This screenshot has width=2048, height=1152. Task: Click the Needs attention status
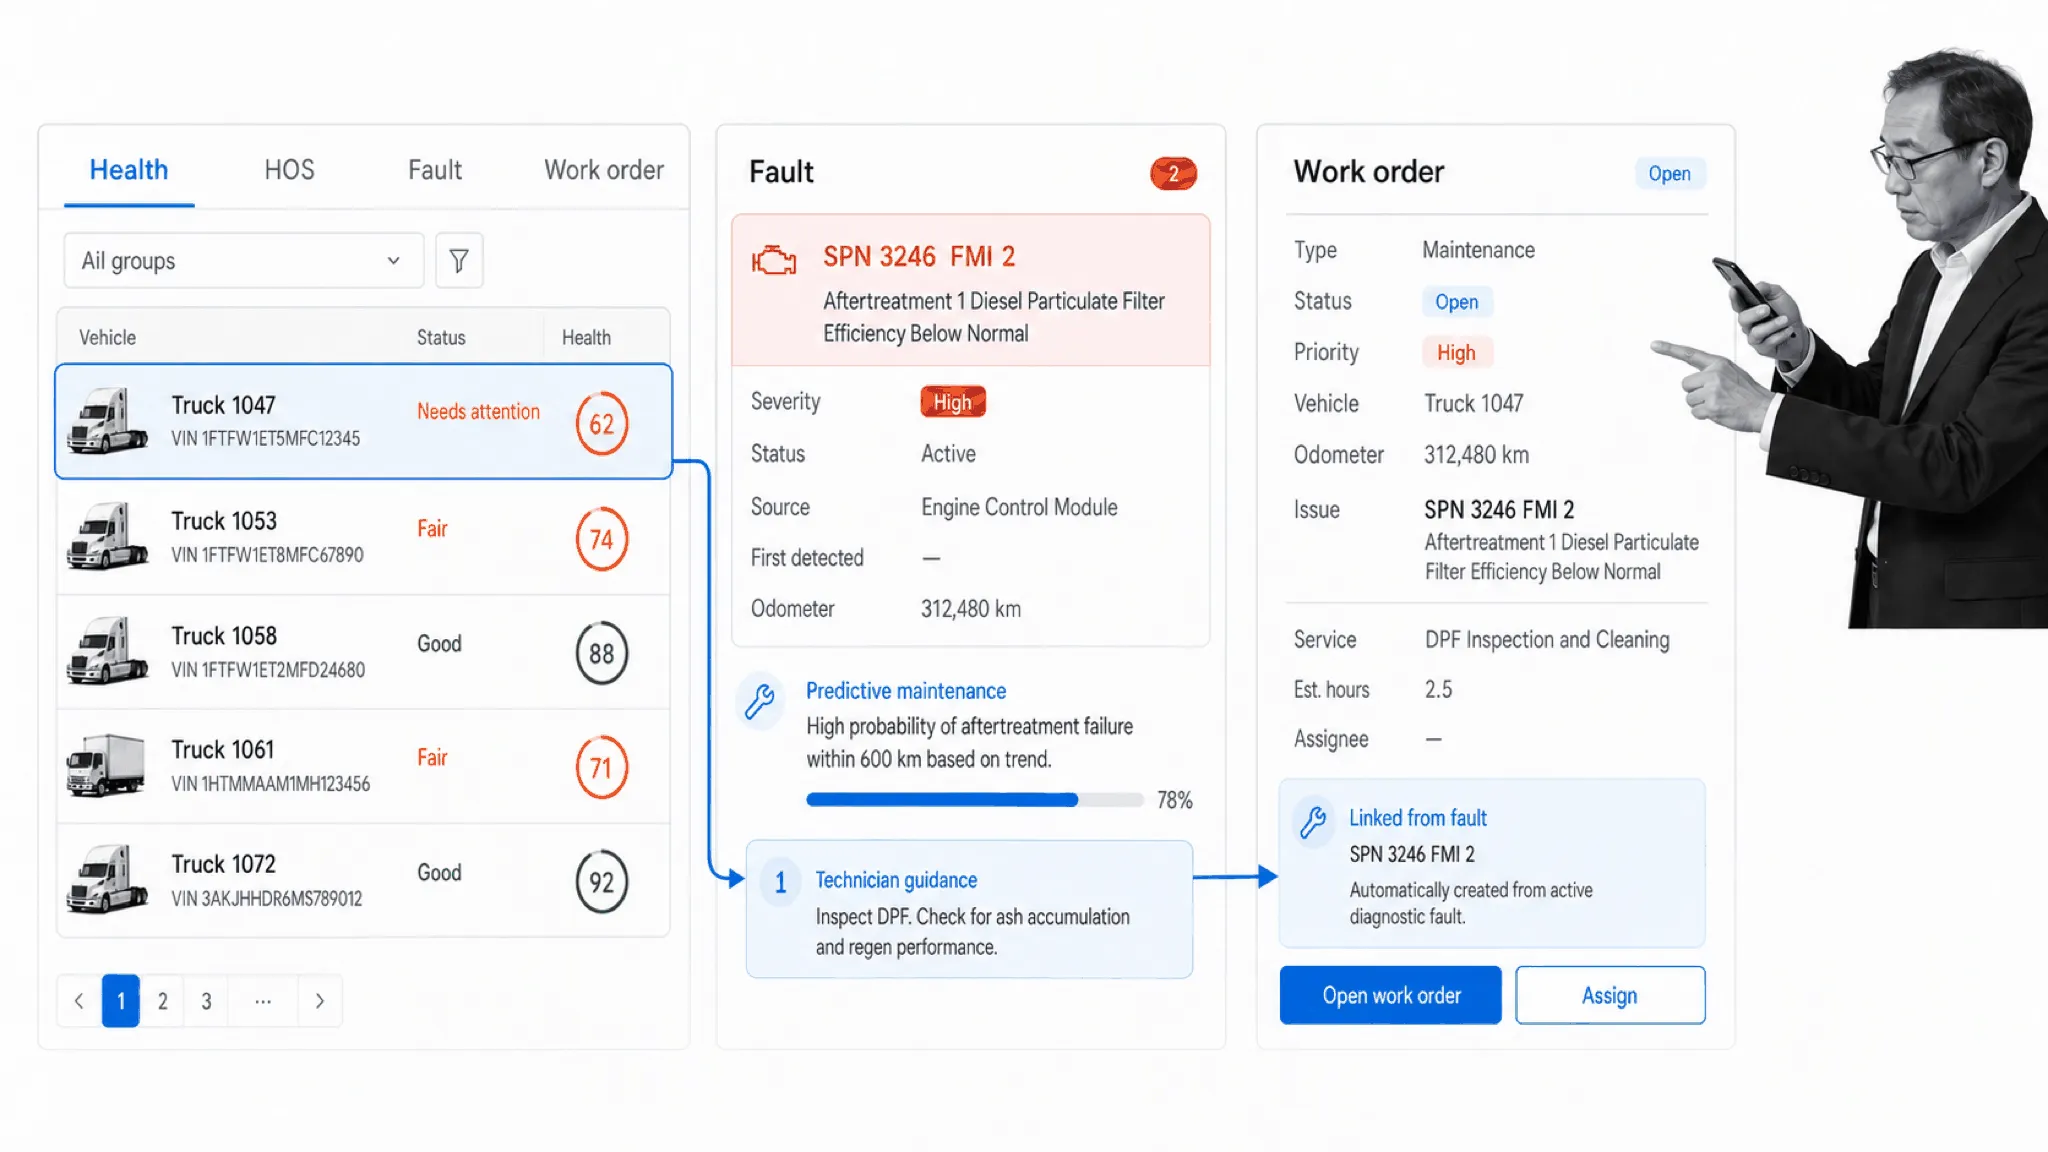click(x=478, y=412)
